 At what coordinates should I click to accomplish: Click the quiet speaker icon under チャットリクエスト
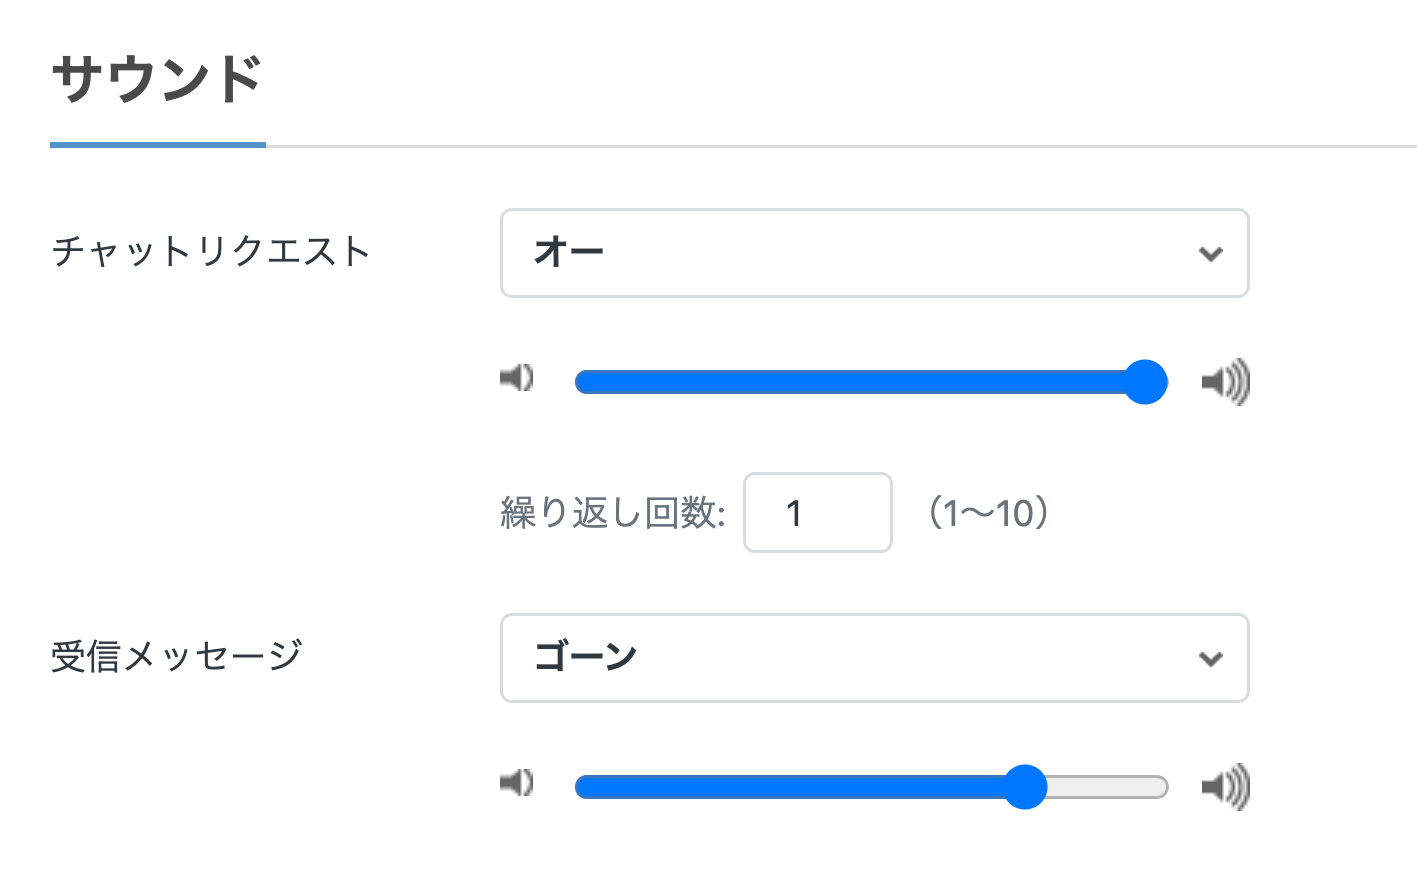517,378
